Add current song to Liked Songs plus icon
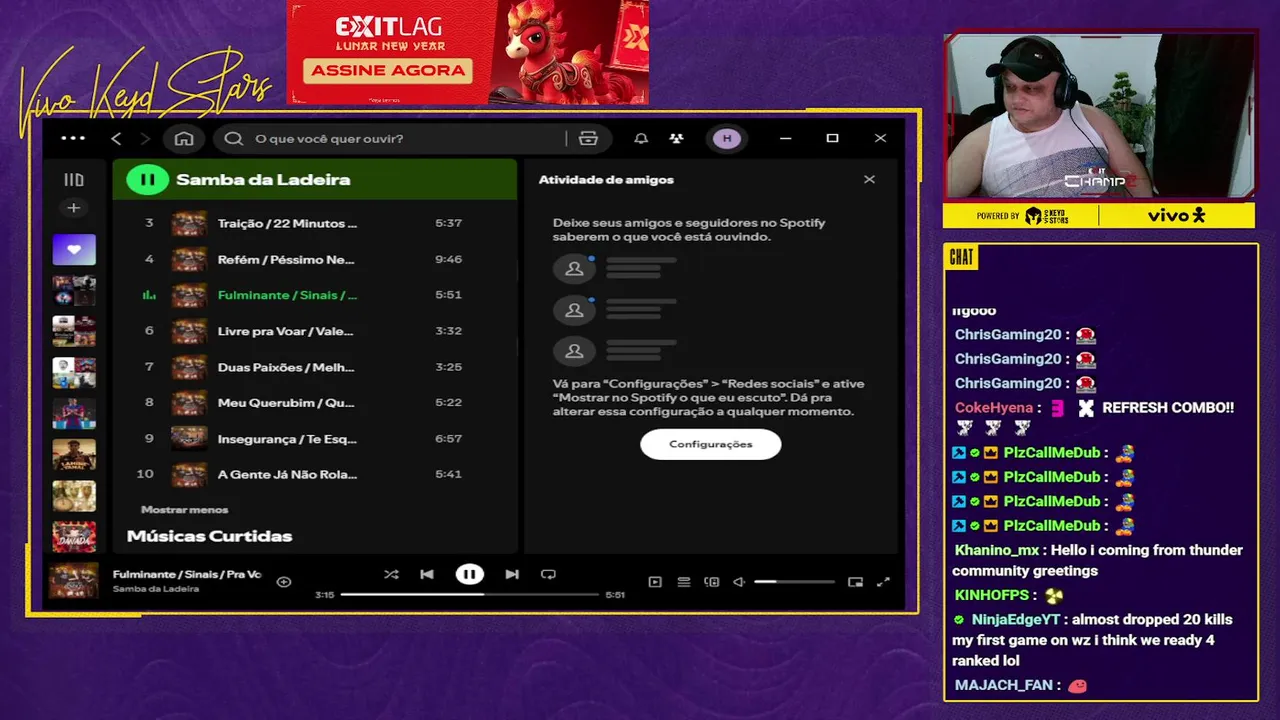Image resolution: width=1280 pixels, height=720 pixels. 284,582
